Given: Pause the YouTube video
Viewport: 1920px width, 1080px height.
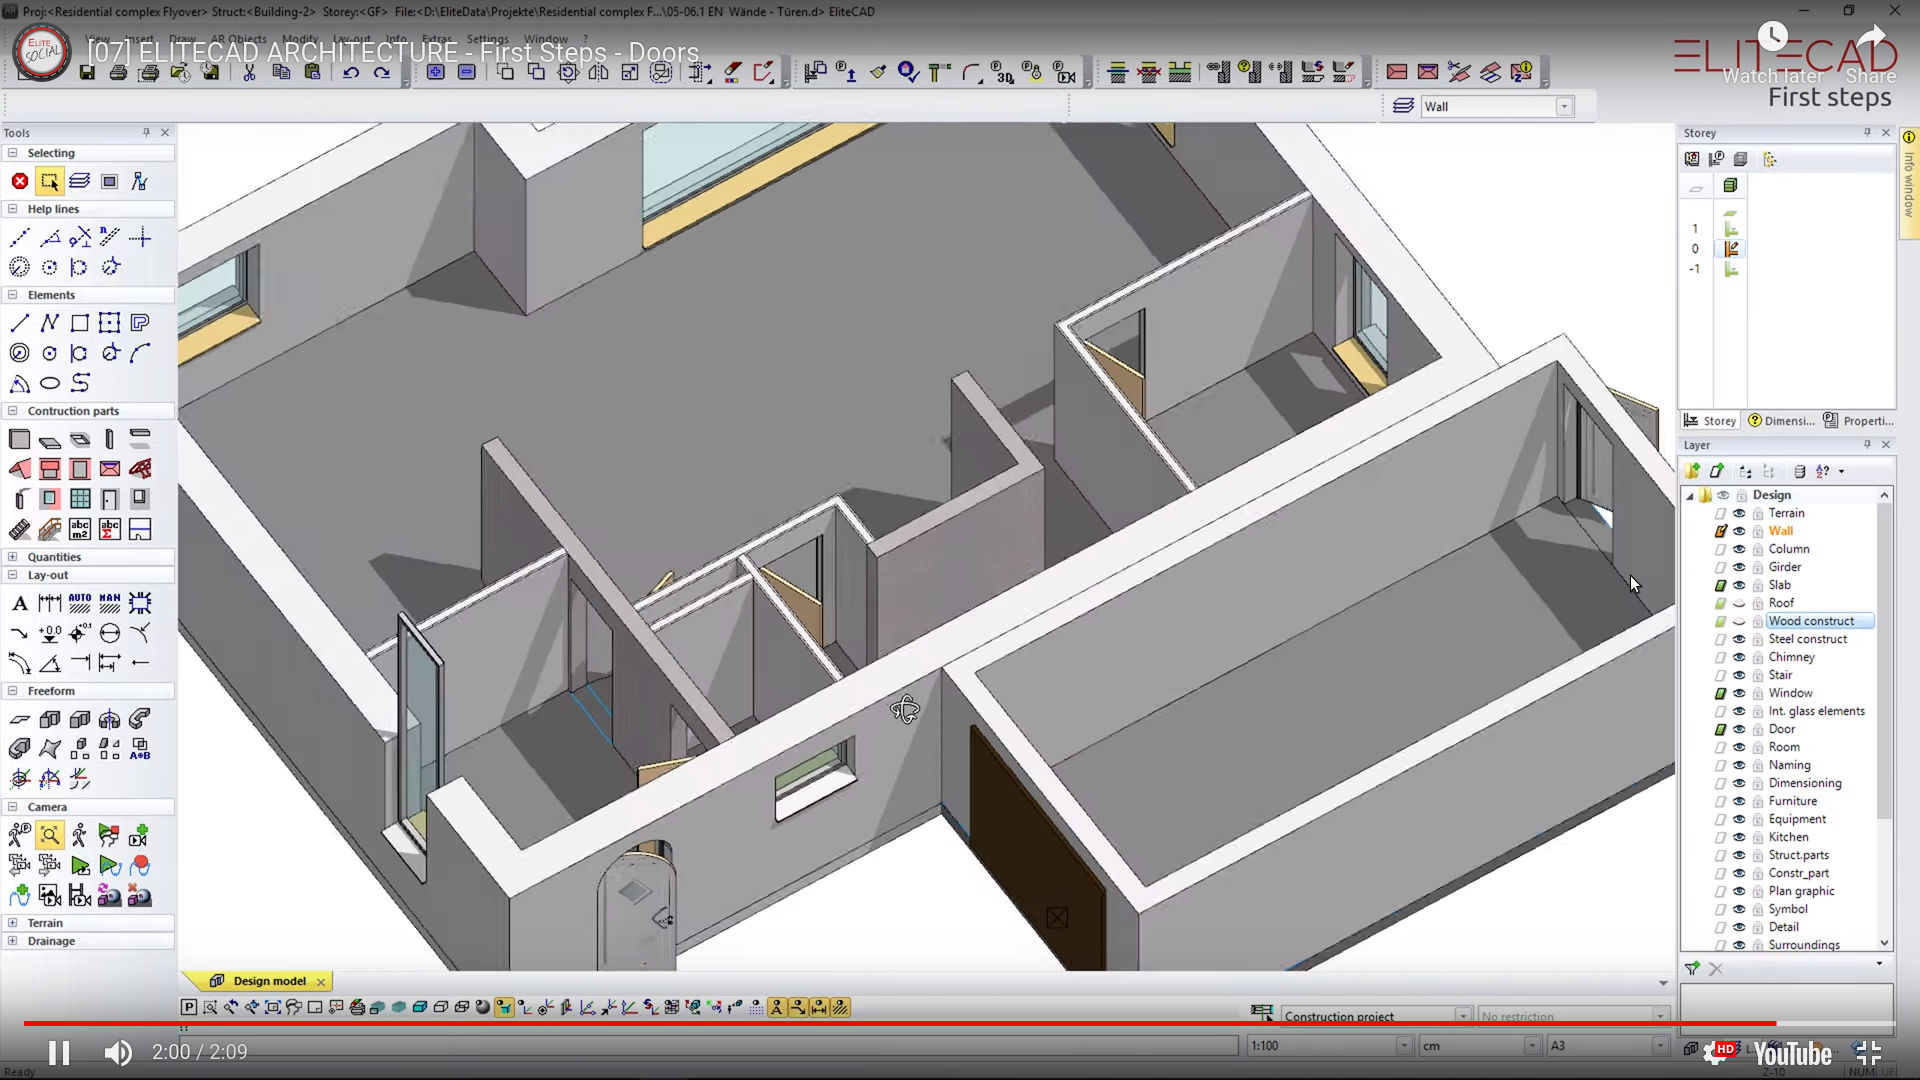Looking at the screenshot, I should 59,1053.
